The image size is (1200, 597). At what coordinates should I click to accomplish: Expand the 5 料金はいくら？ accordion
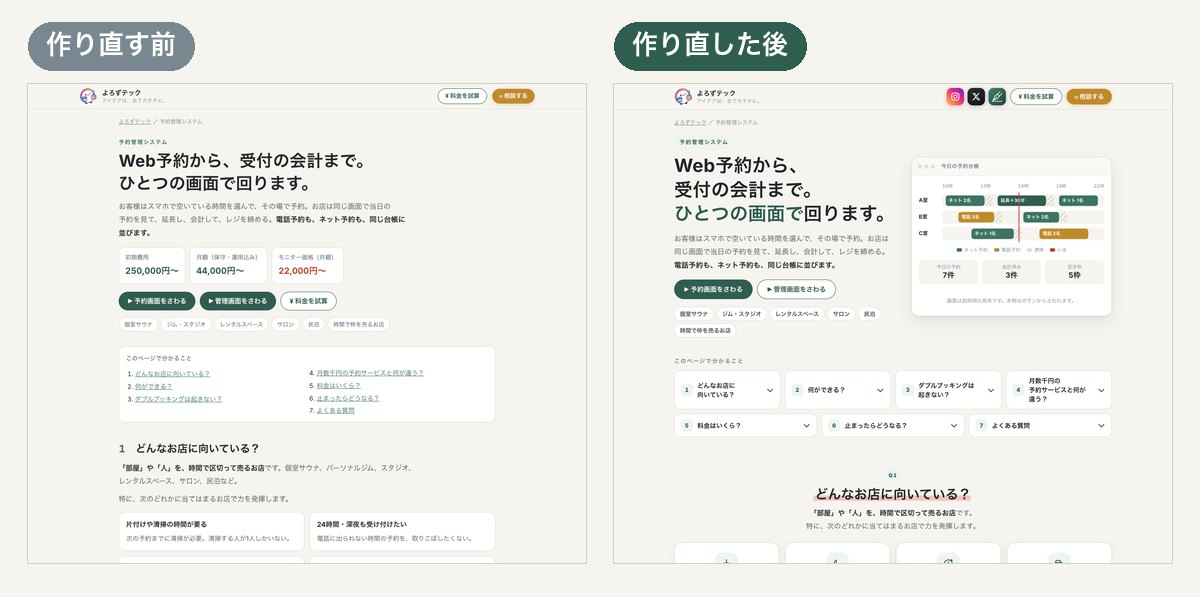tap(745, 425)
